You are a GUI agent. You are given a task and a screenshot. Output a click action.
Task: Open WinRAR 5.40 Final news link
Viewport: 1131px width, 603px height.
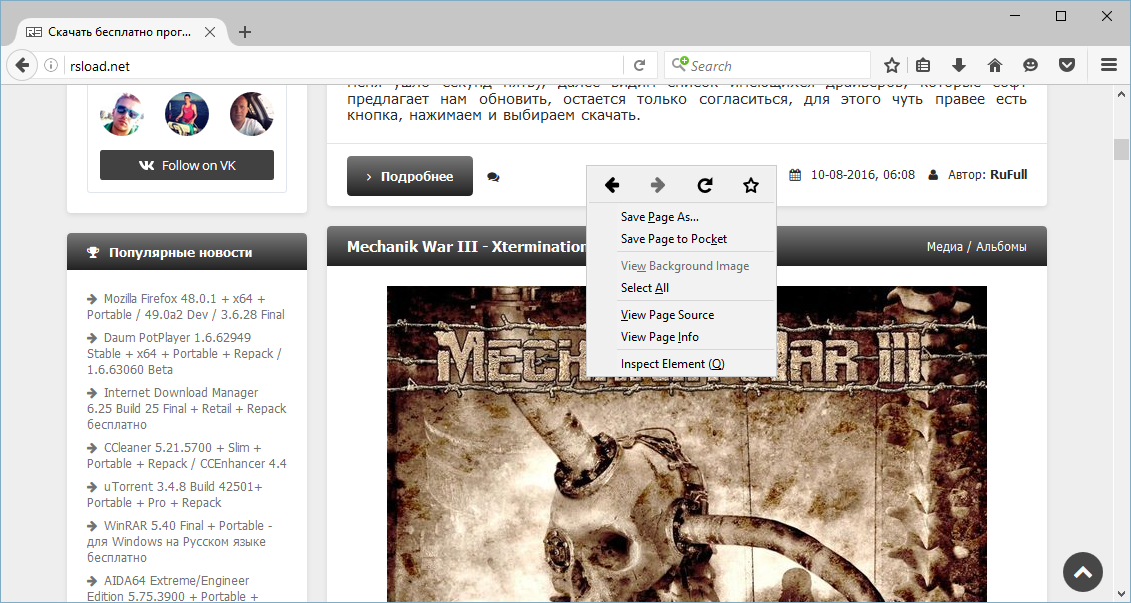(180, 542)
